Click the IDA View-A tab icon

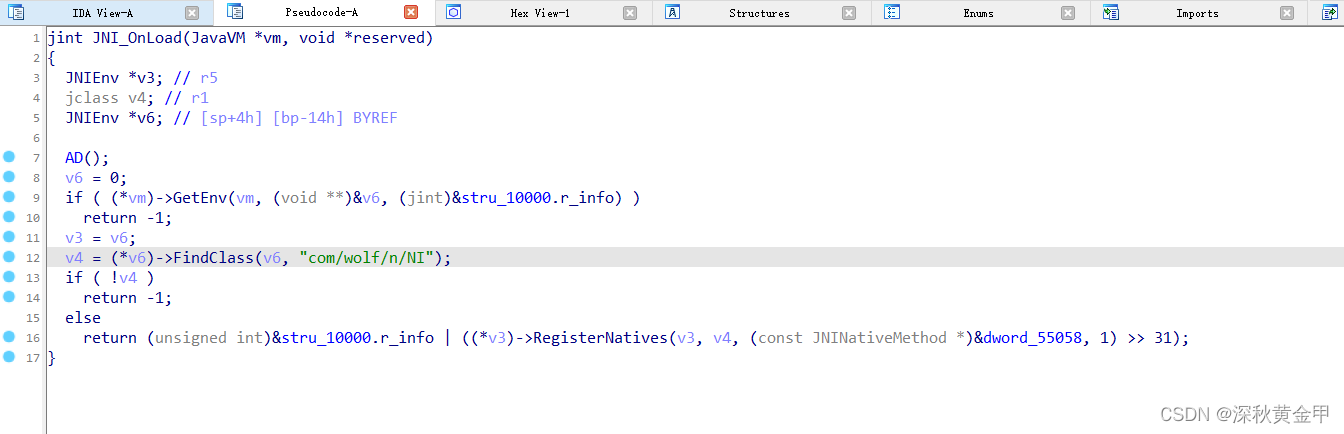point(16,13)
